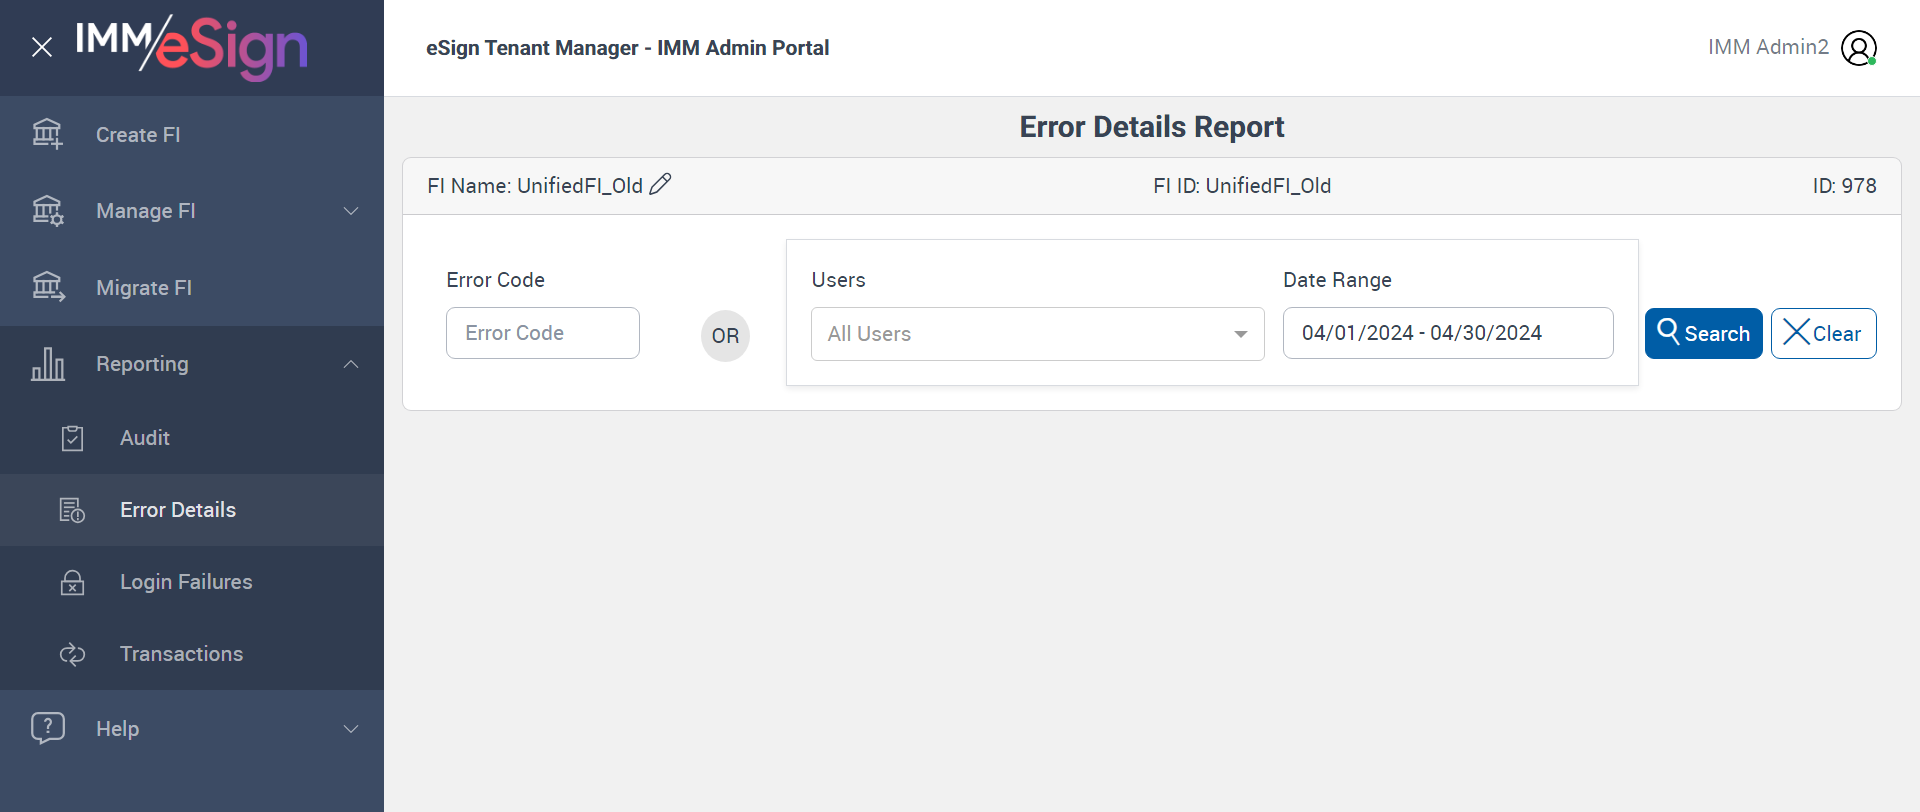1920x812 pixels.
Task: Click the Transactions cycle icon
Action: [x=72, y=654]
